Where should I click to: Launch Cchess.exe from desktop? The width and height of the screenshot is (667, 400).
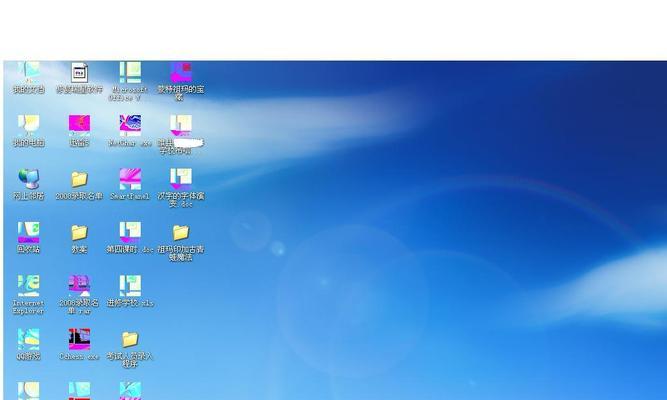point(80,344)
